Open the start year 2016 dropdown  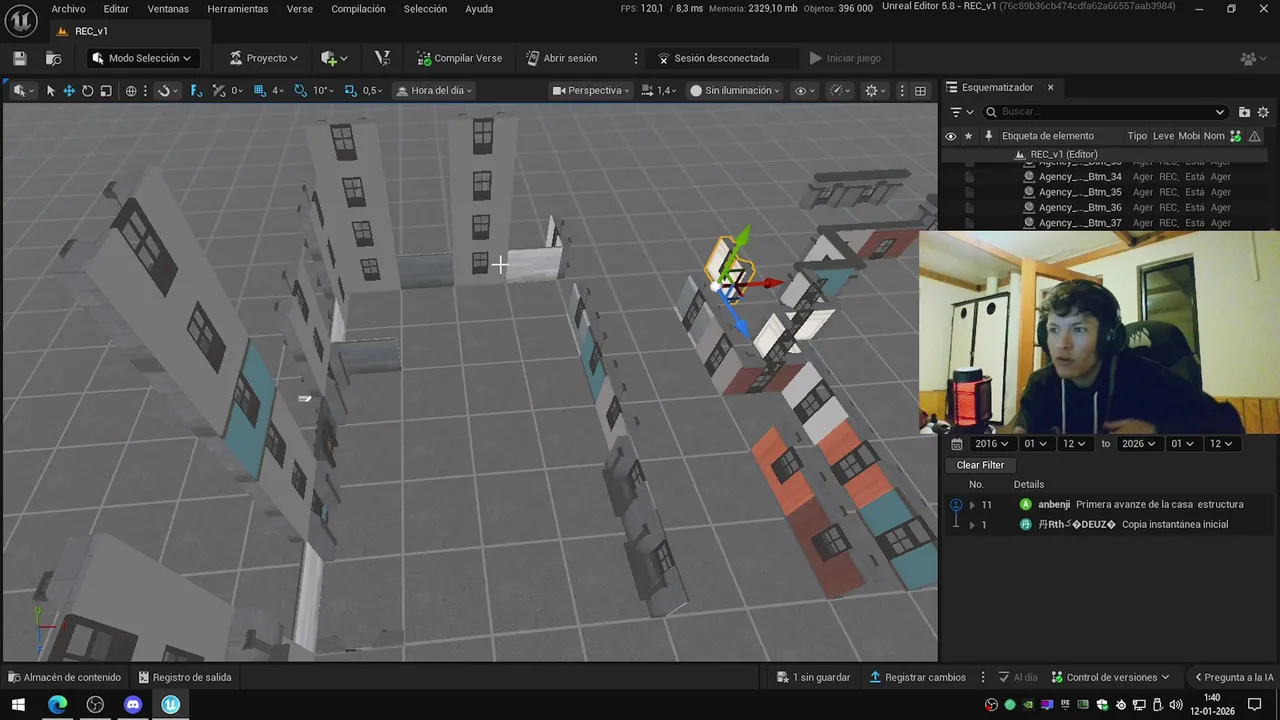click(x=992, y=444)
